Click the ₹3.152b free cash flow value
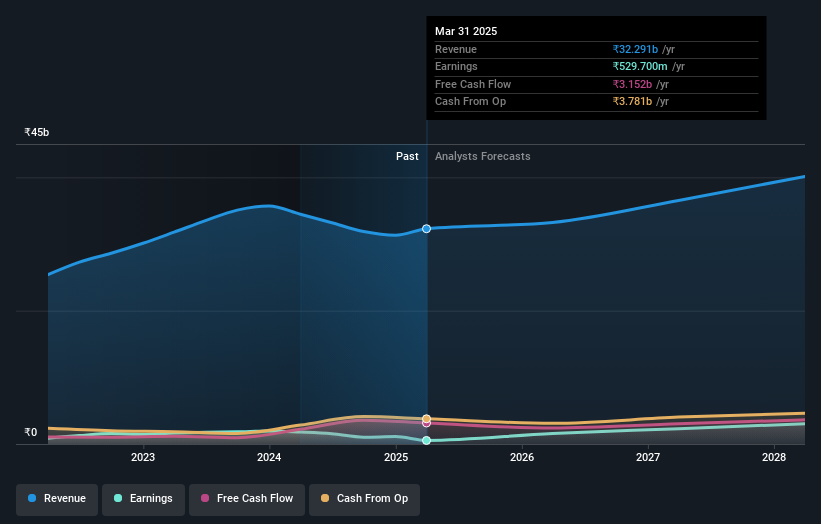 point(633,84)
